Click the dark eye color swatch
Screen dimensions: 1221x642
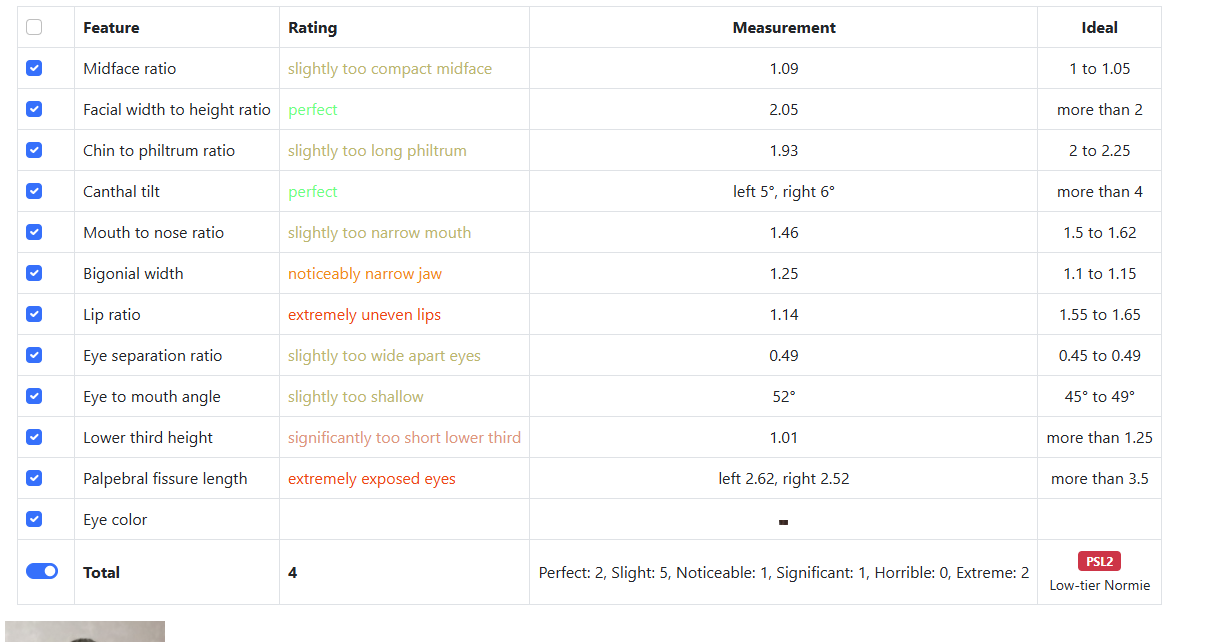point(784,522)
